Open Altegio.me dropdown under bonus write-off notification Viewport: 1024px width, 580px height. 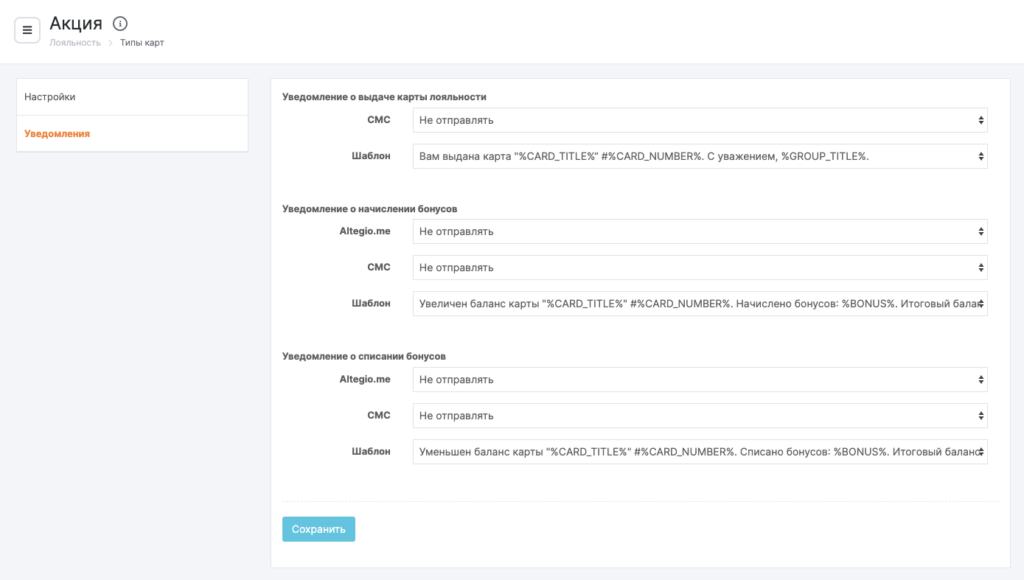coord(699,379)
